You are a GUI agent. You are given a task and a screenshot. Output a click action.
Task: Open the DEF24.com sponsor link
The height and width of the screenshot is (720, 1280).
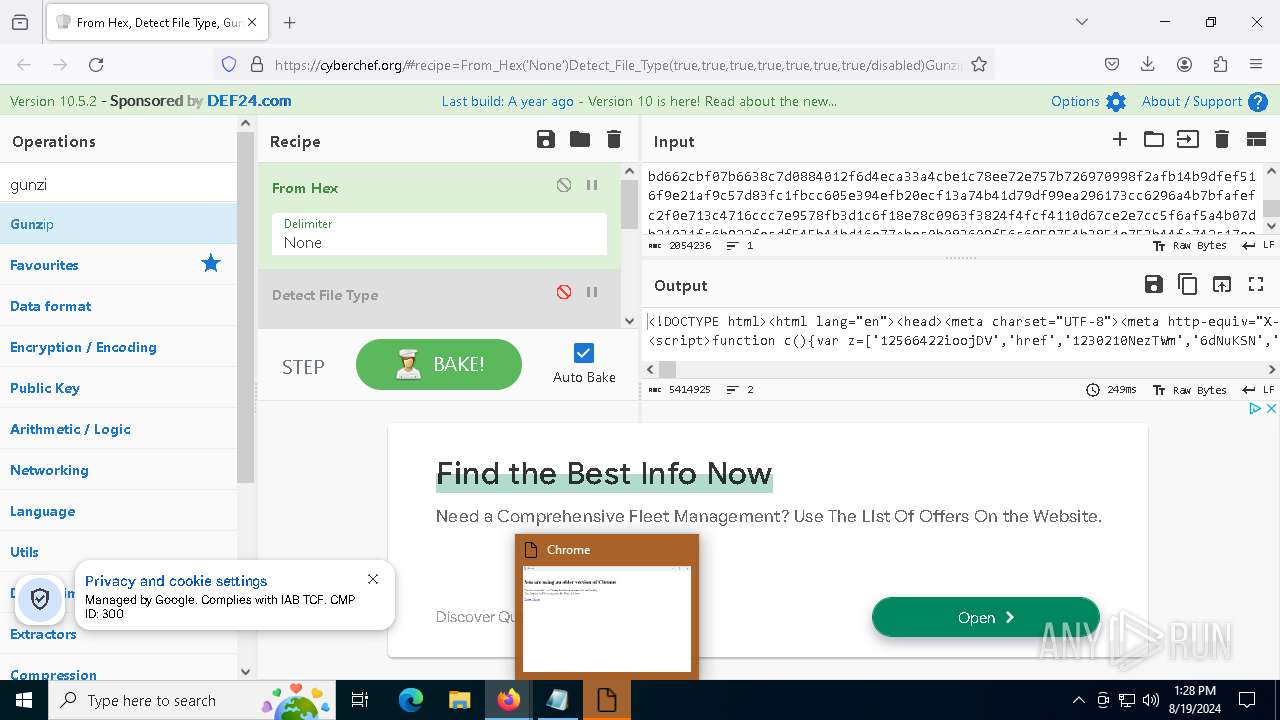[249, 101]
